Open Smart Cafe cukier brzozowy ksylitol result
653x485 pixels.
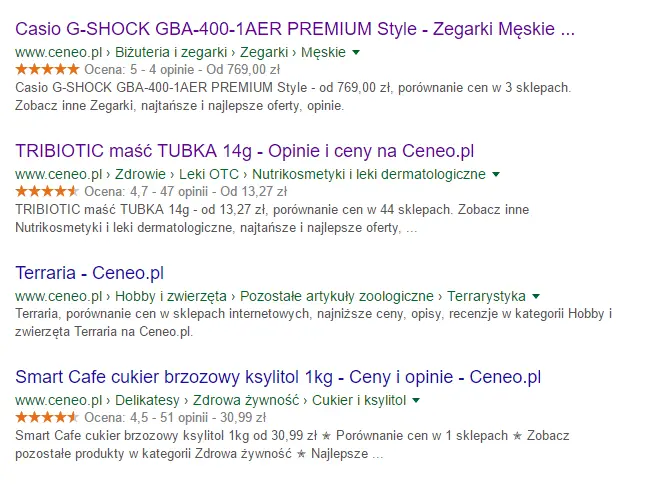click(x=278, y=377)
